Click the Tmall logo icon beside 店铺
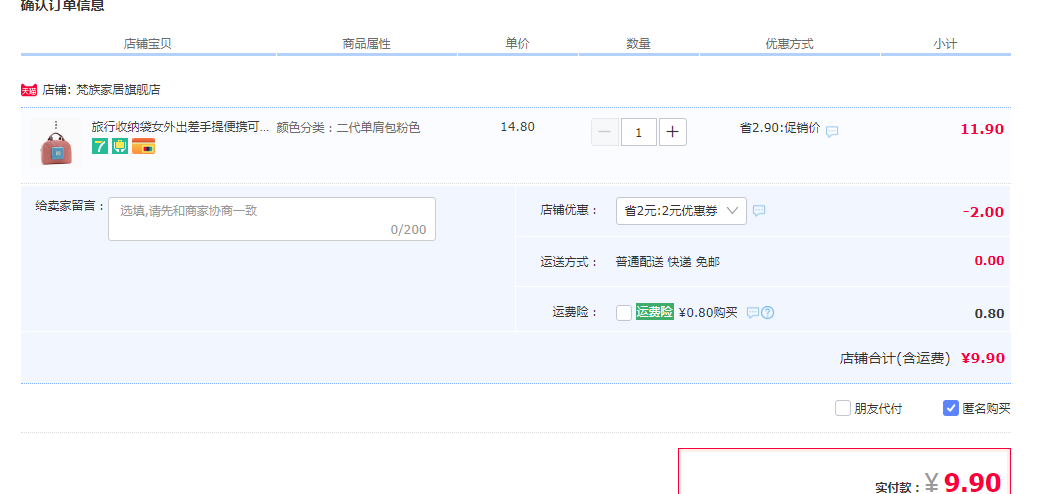Screen dimensions: 1038x494 click(x=28, y=90)
